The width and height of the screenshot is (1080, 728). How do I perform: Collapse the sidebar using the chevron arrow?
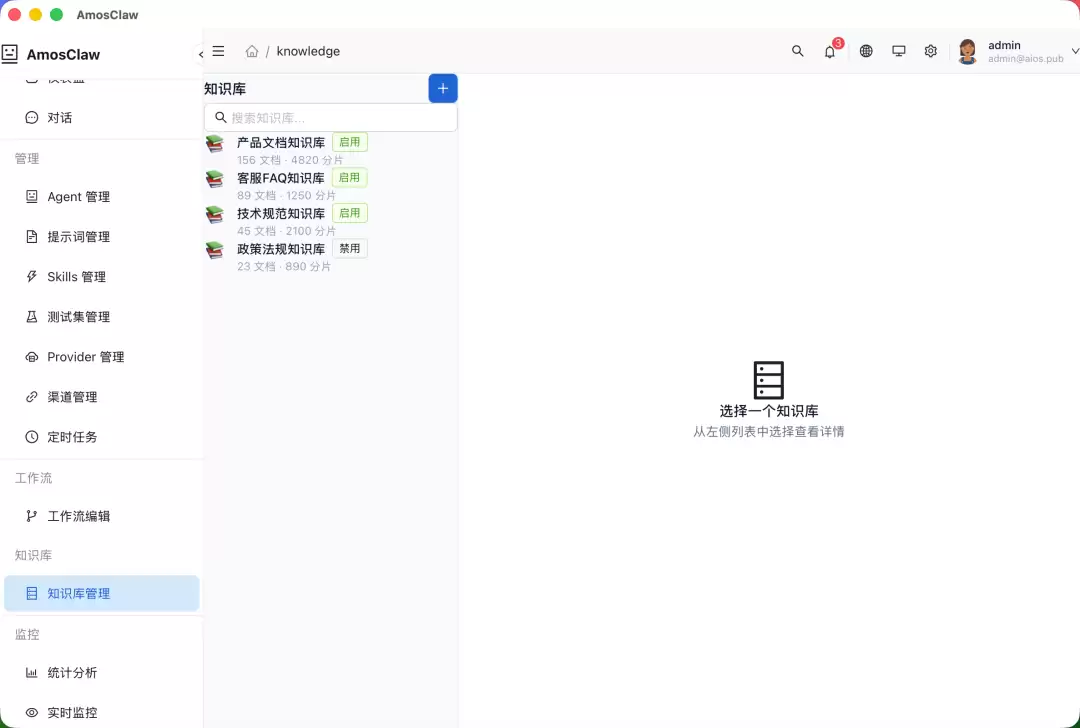click(200, 54)
